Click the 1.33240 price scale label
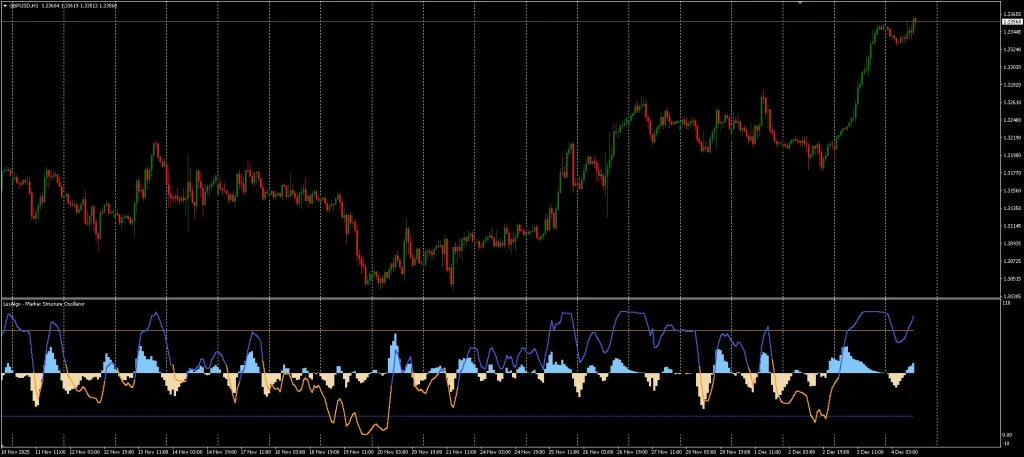1024x457 pixels. tap(1012, 49)
